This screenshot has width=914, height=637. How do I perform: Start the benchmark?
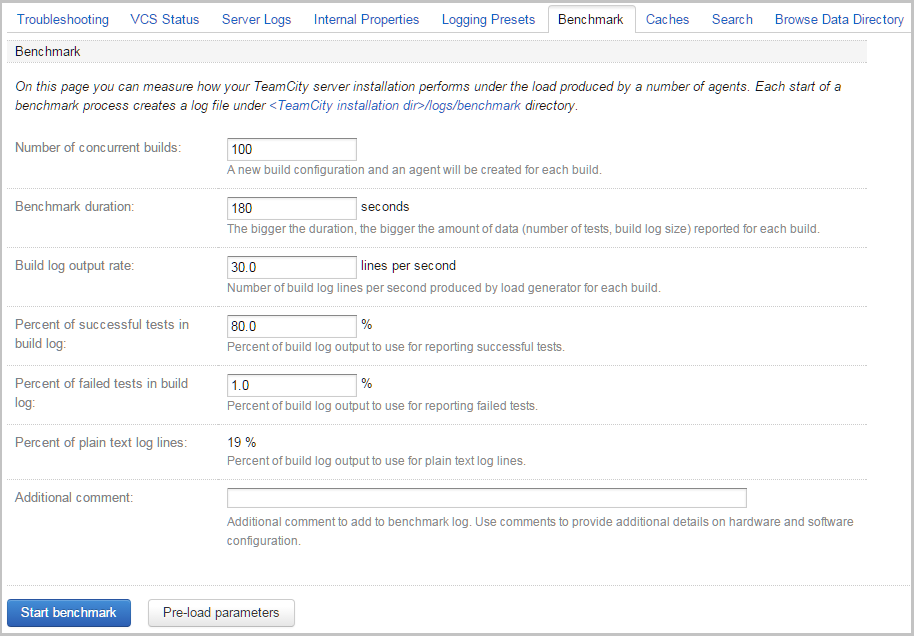69,613
